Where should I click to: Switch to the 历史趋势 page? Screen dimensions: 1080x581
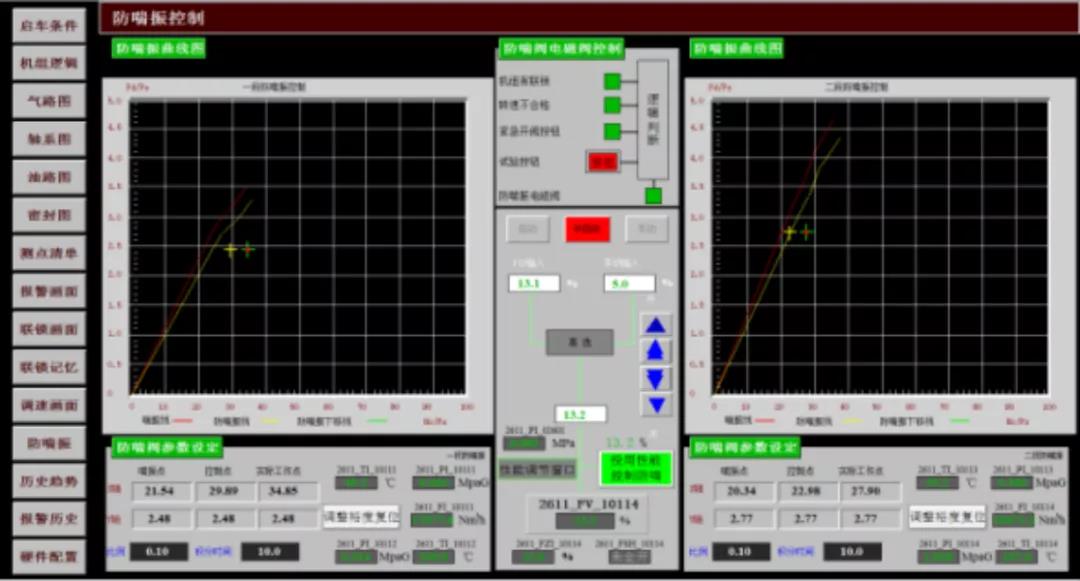coord(48,481)
